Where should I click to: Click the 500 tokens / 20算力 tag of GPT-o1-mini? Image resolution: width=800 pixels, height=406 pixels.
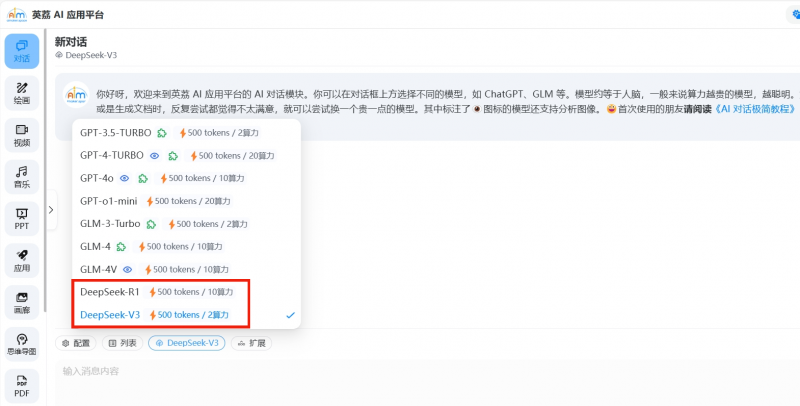click(x=188, y=201)
